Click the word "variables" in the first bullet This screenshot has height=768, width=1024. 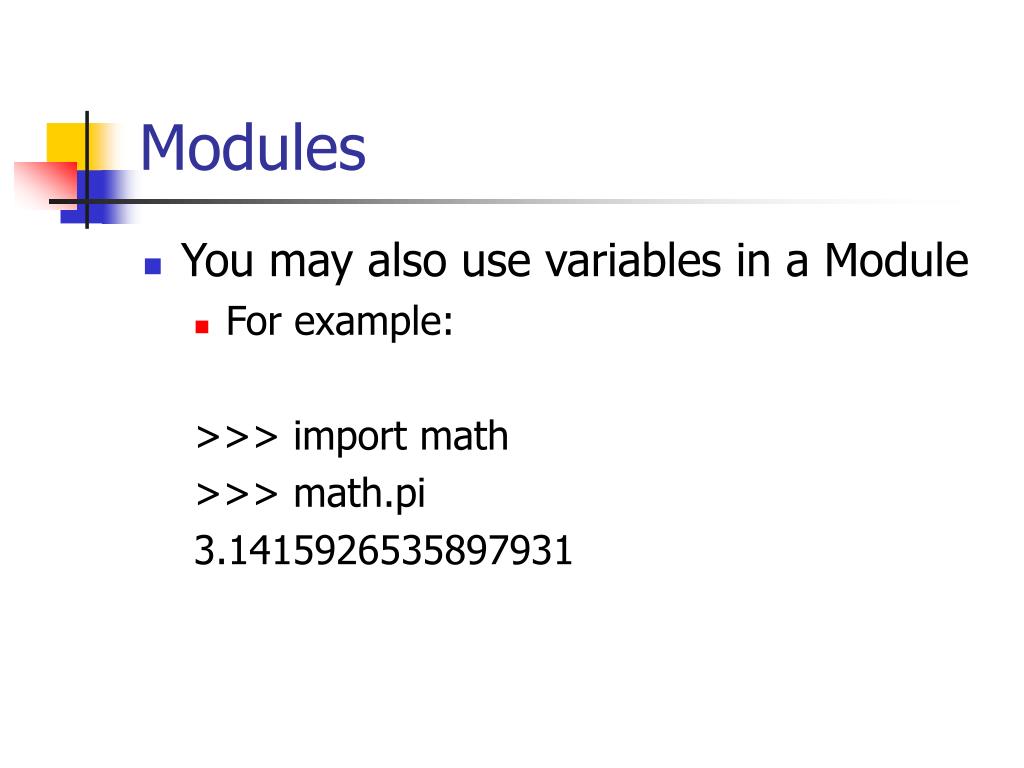(x=633, y=261)
